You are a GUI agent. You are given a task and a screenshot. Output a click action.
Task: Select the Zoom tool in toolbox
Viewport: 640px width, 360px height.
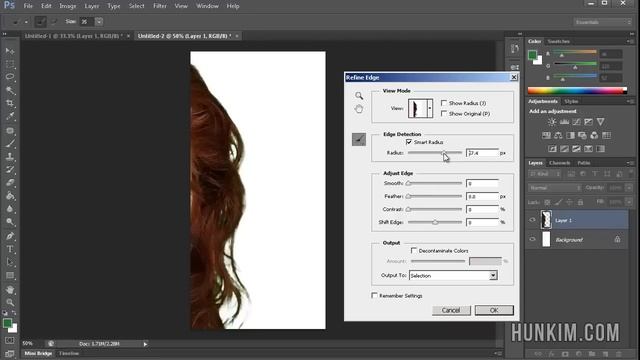tap(10, 302)
